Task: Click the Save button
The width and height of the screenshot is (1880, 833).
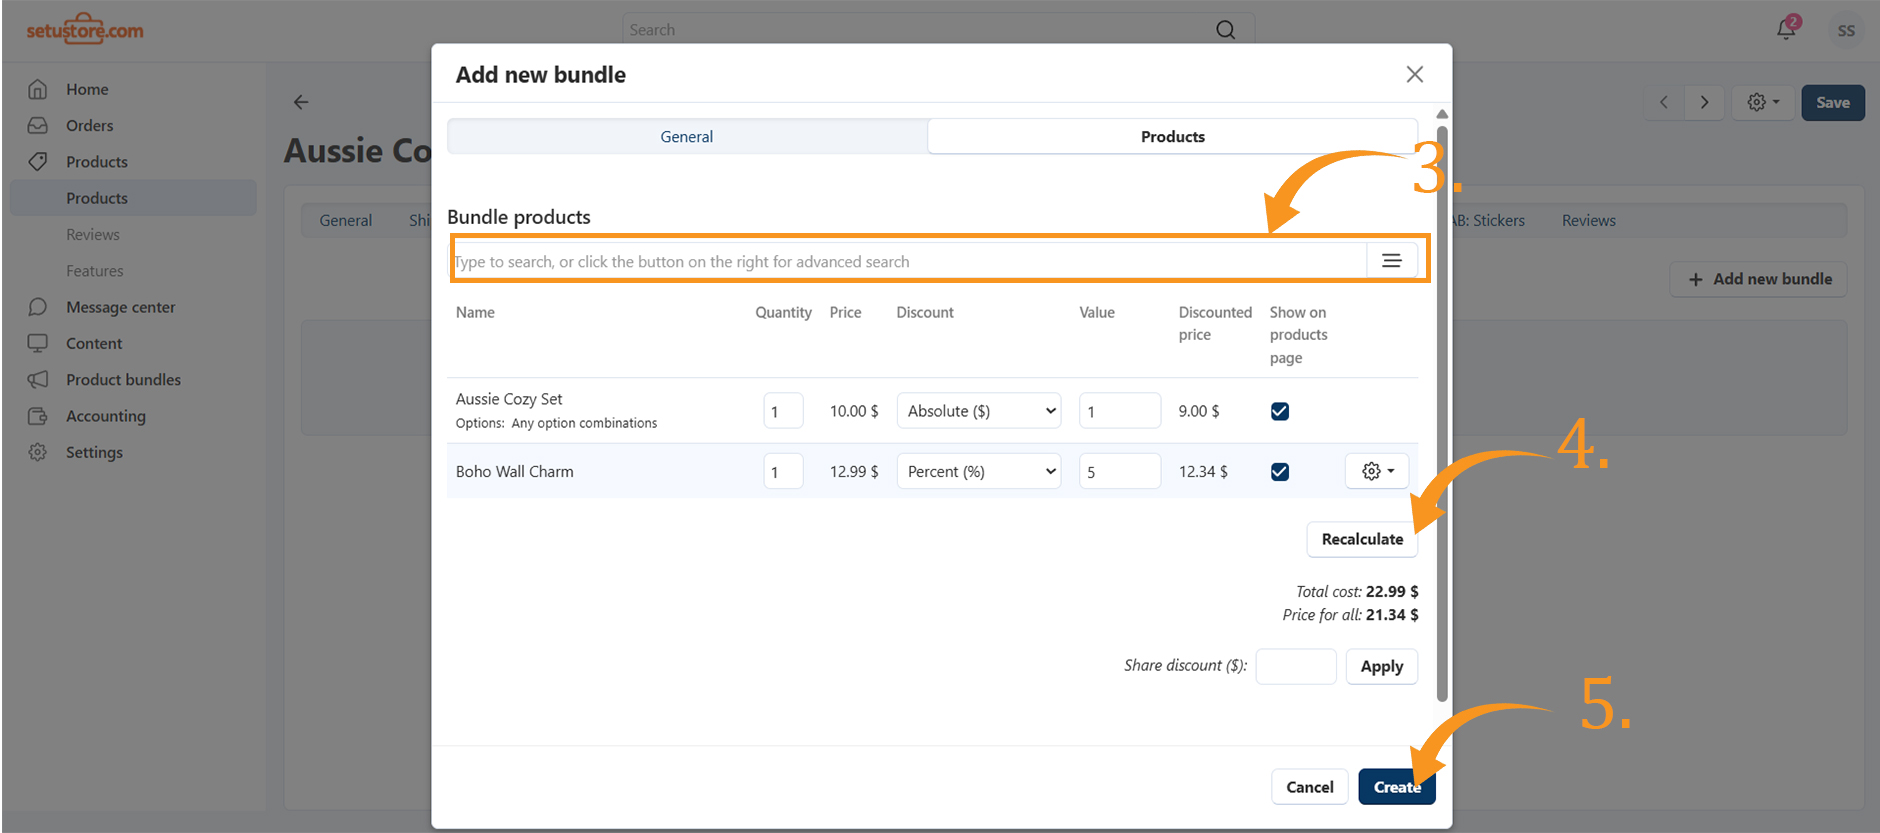Action: 1832,102
